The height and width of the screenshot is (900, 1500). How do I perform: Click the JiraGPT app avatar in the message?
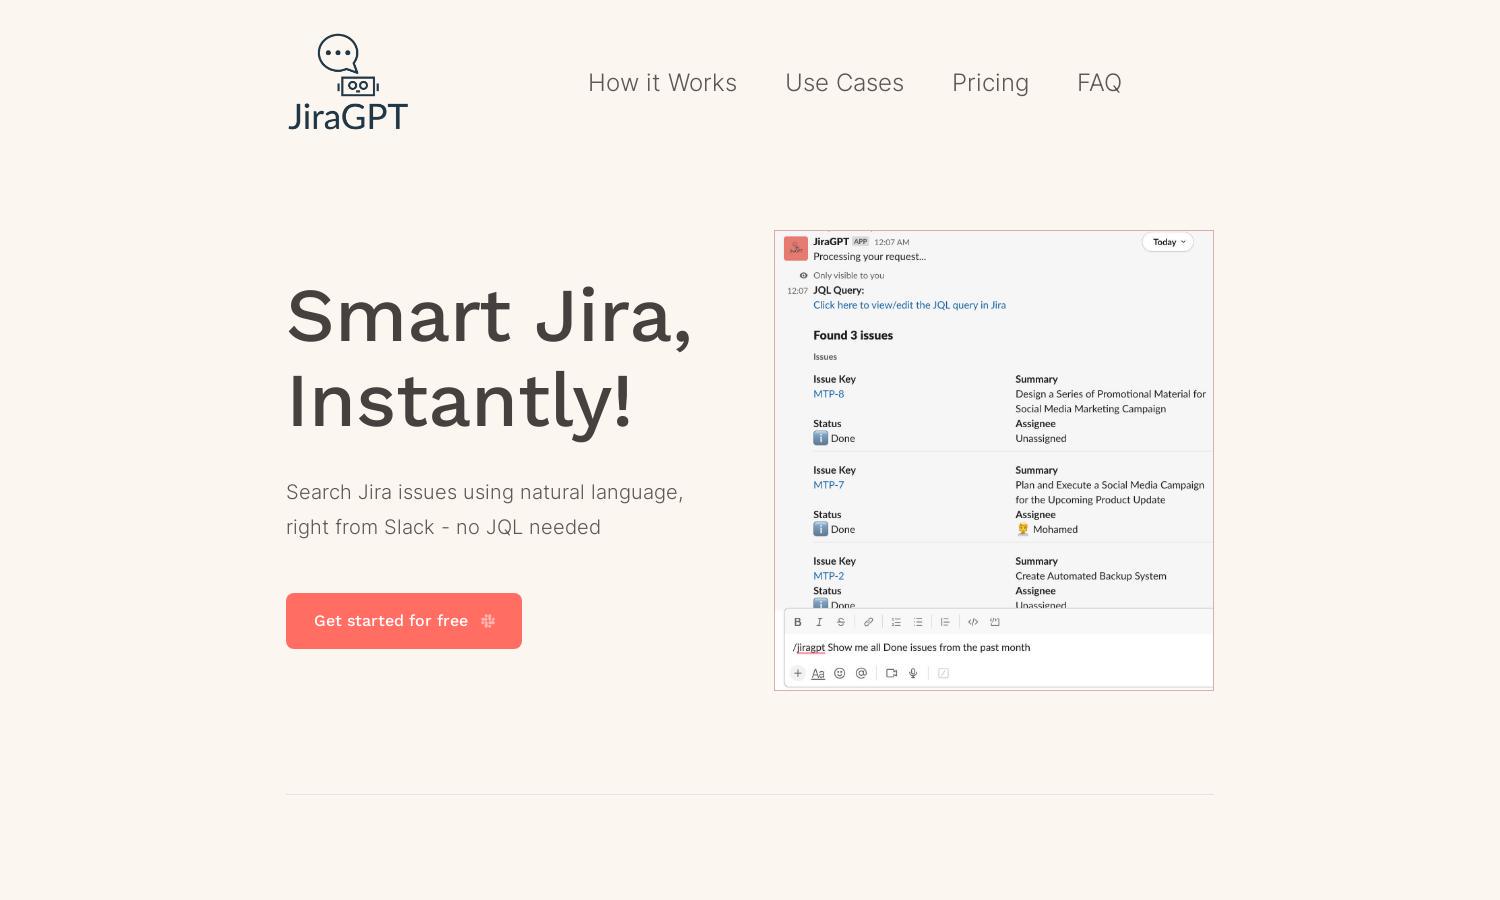(x=796, y=248)
